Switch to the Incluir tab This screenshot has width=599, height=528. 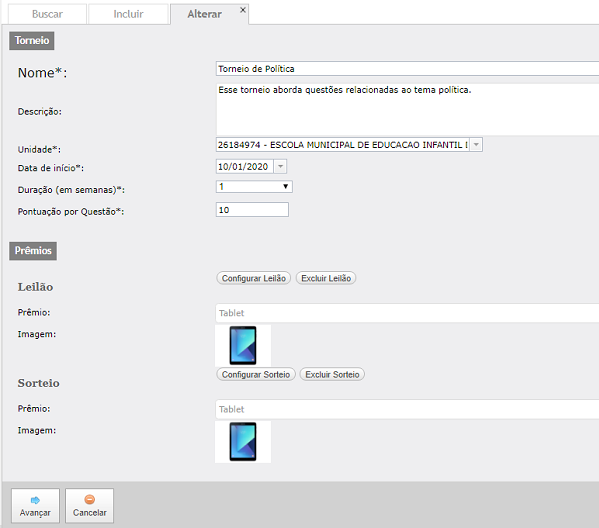[128, 14]
